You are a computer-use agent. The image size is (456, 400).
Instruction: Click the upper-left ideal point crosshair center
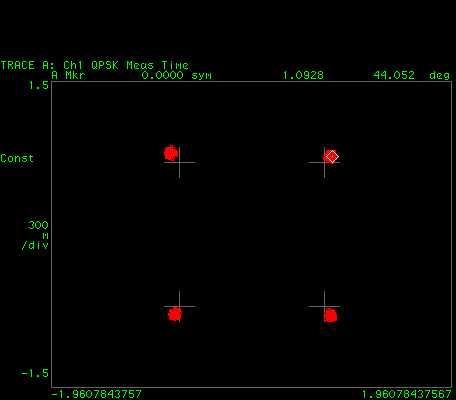(179, 162)
